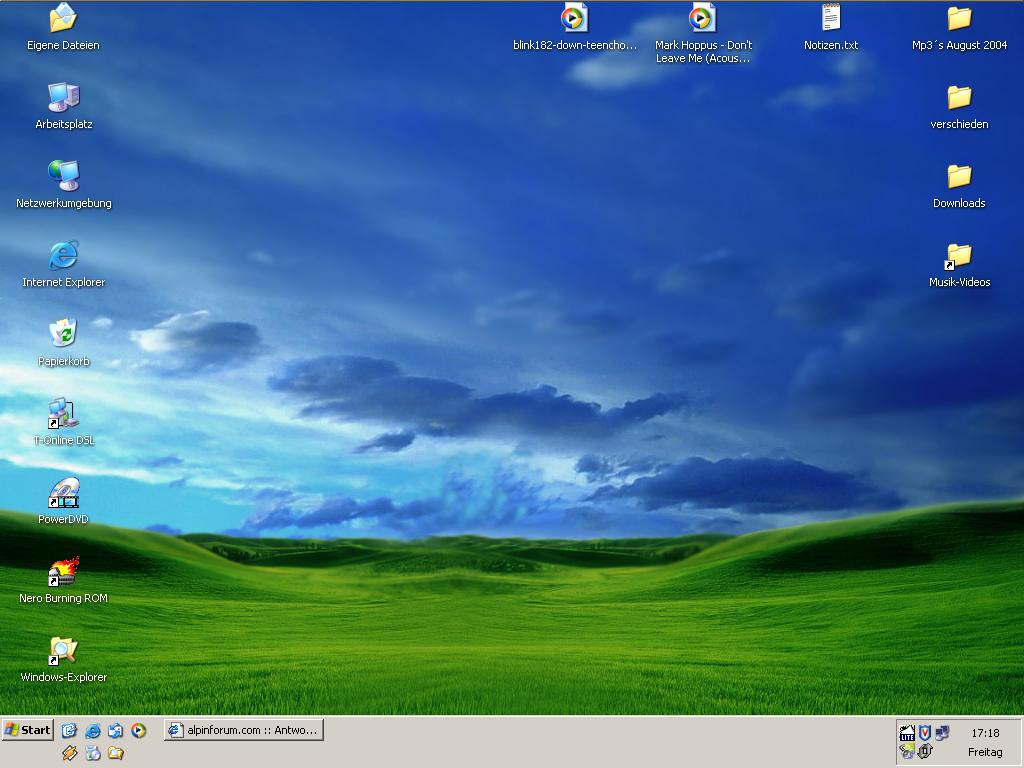Switch to the alpinforum.com taskbar window
The width and height of the screenshot is (1024, 768).
click(x=244, y=730)
